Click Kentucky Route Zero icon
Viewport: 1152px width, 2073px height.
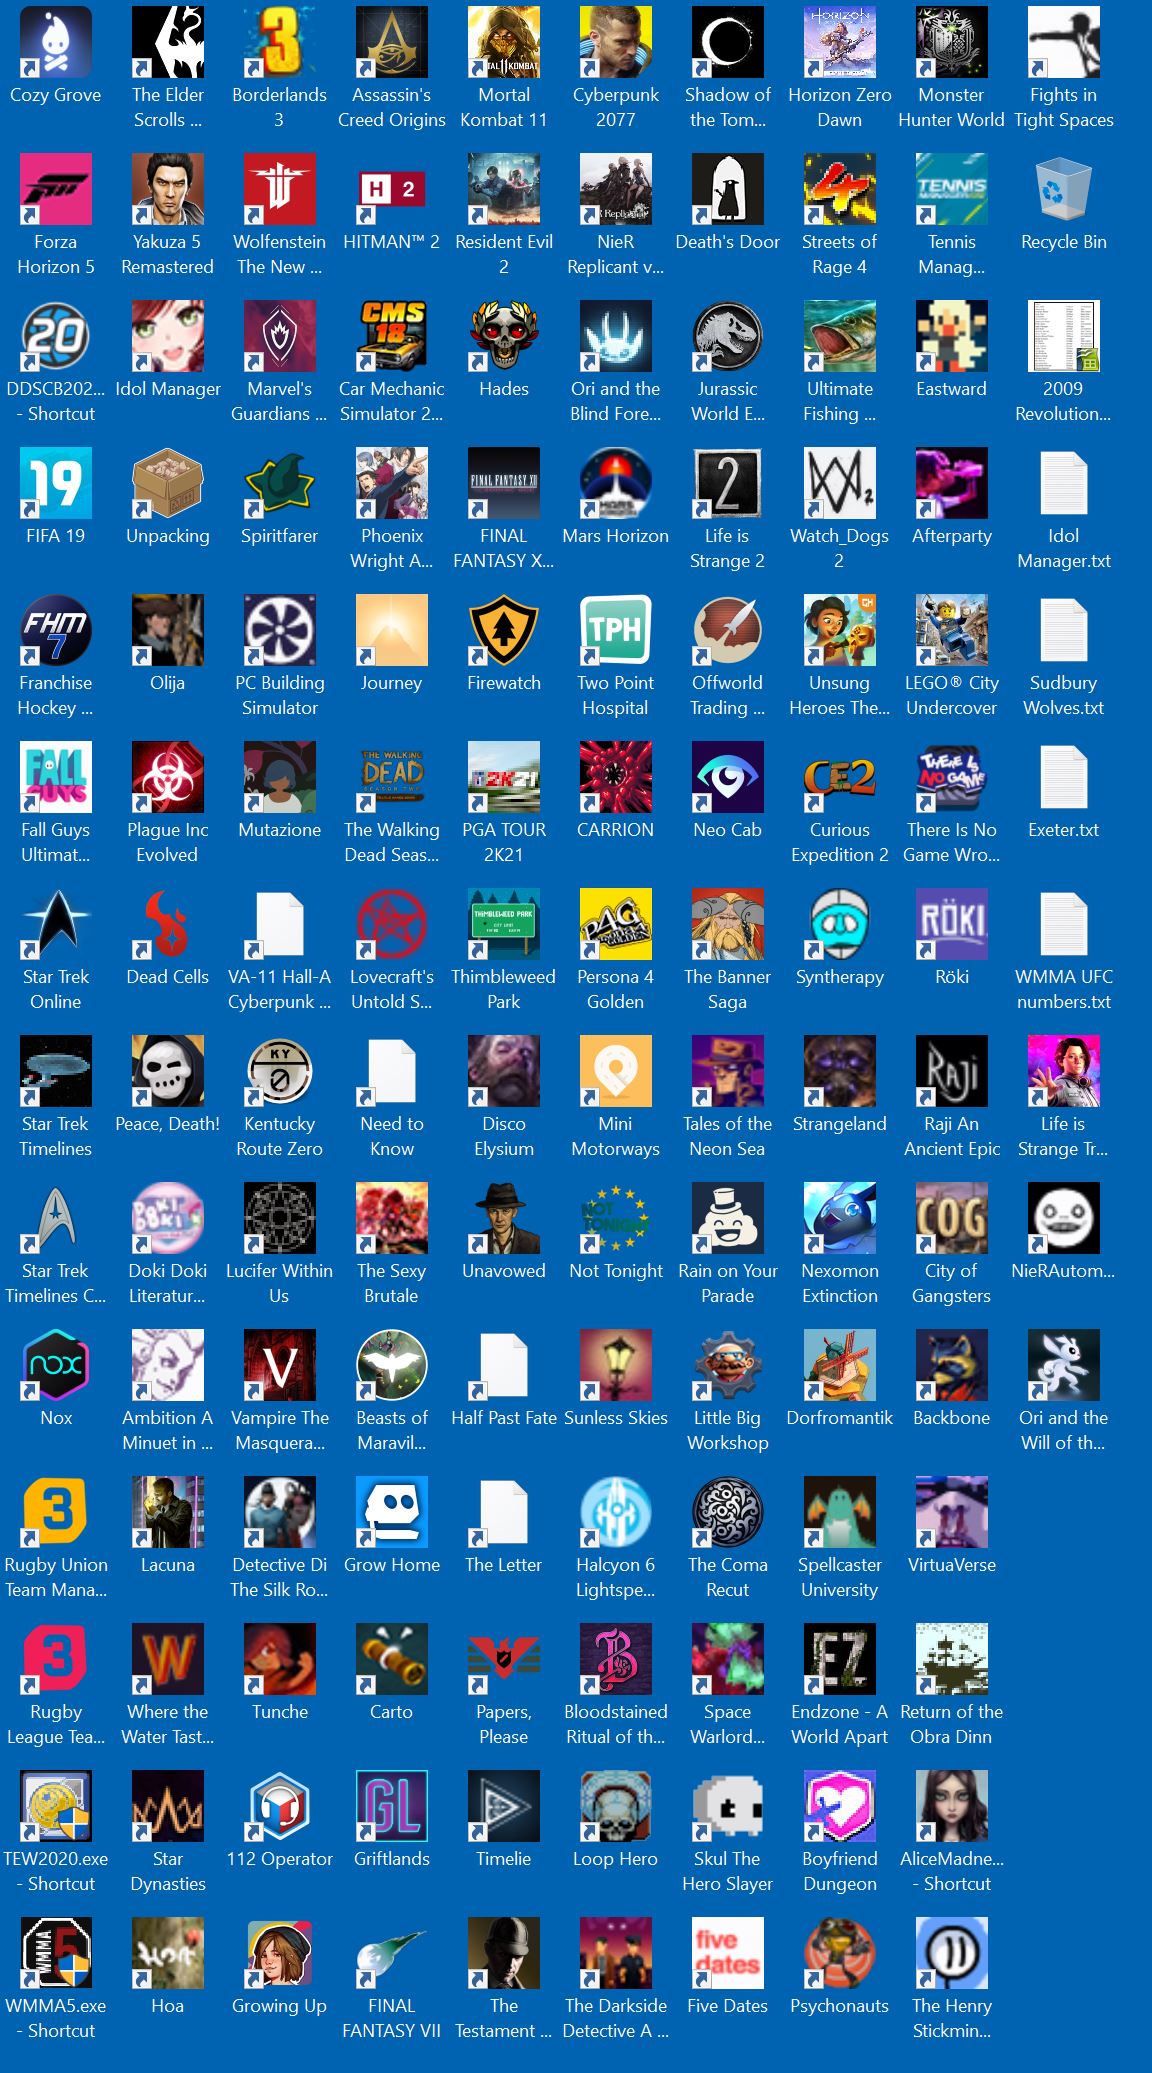280,1071
